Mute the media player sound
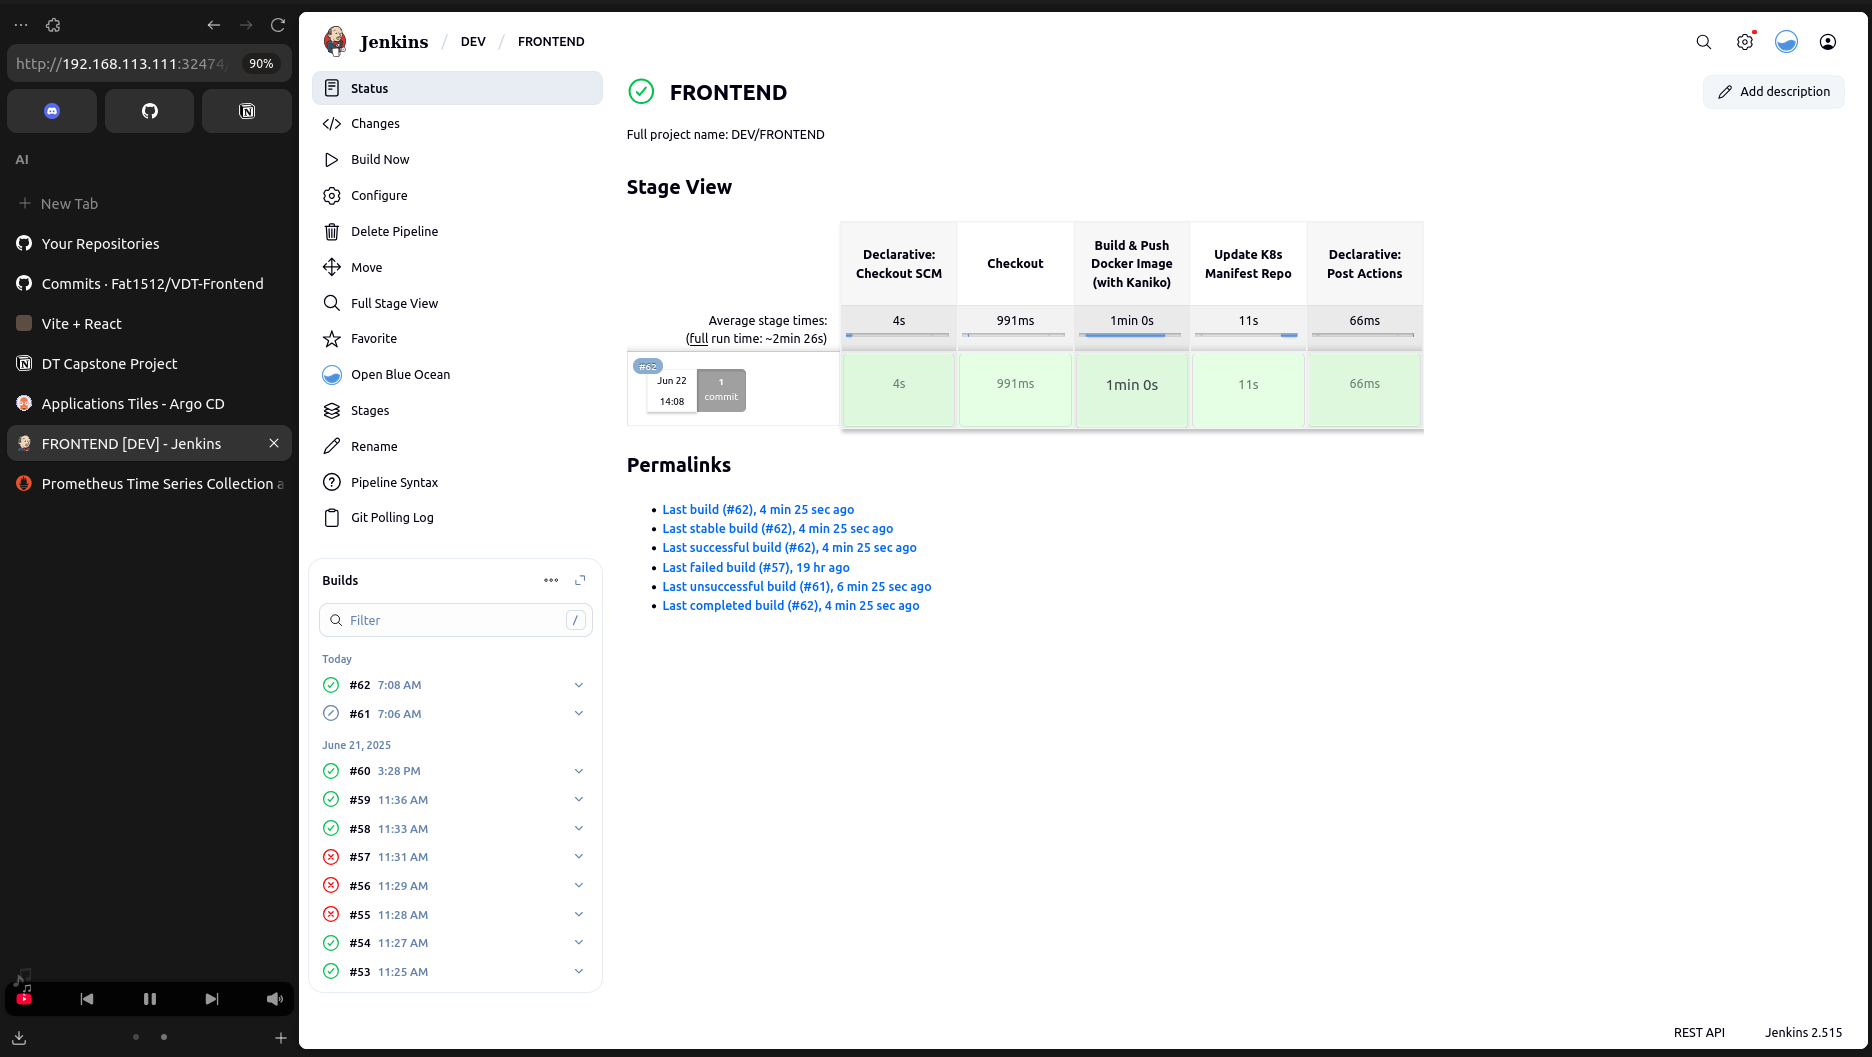Image resolution: width=1872 pixels, height=1057 pixels. coord(275,999)
